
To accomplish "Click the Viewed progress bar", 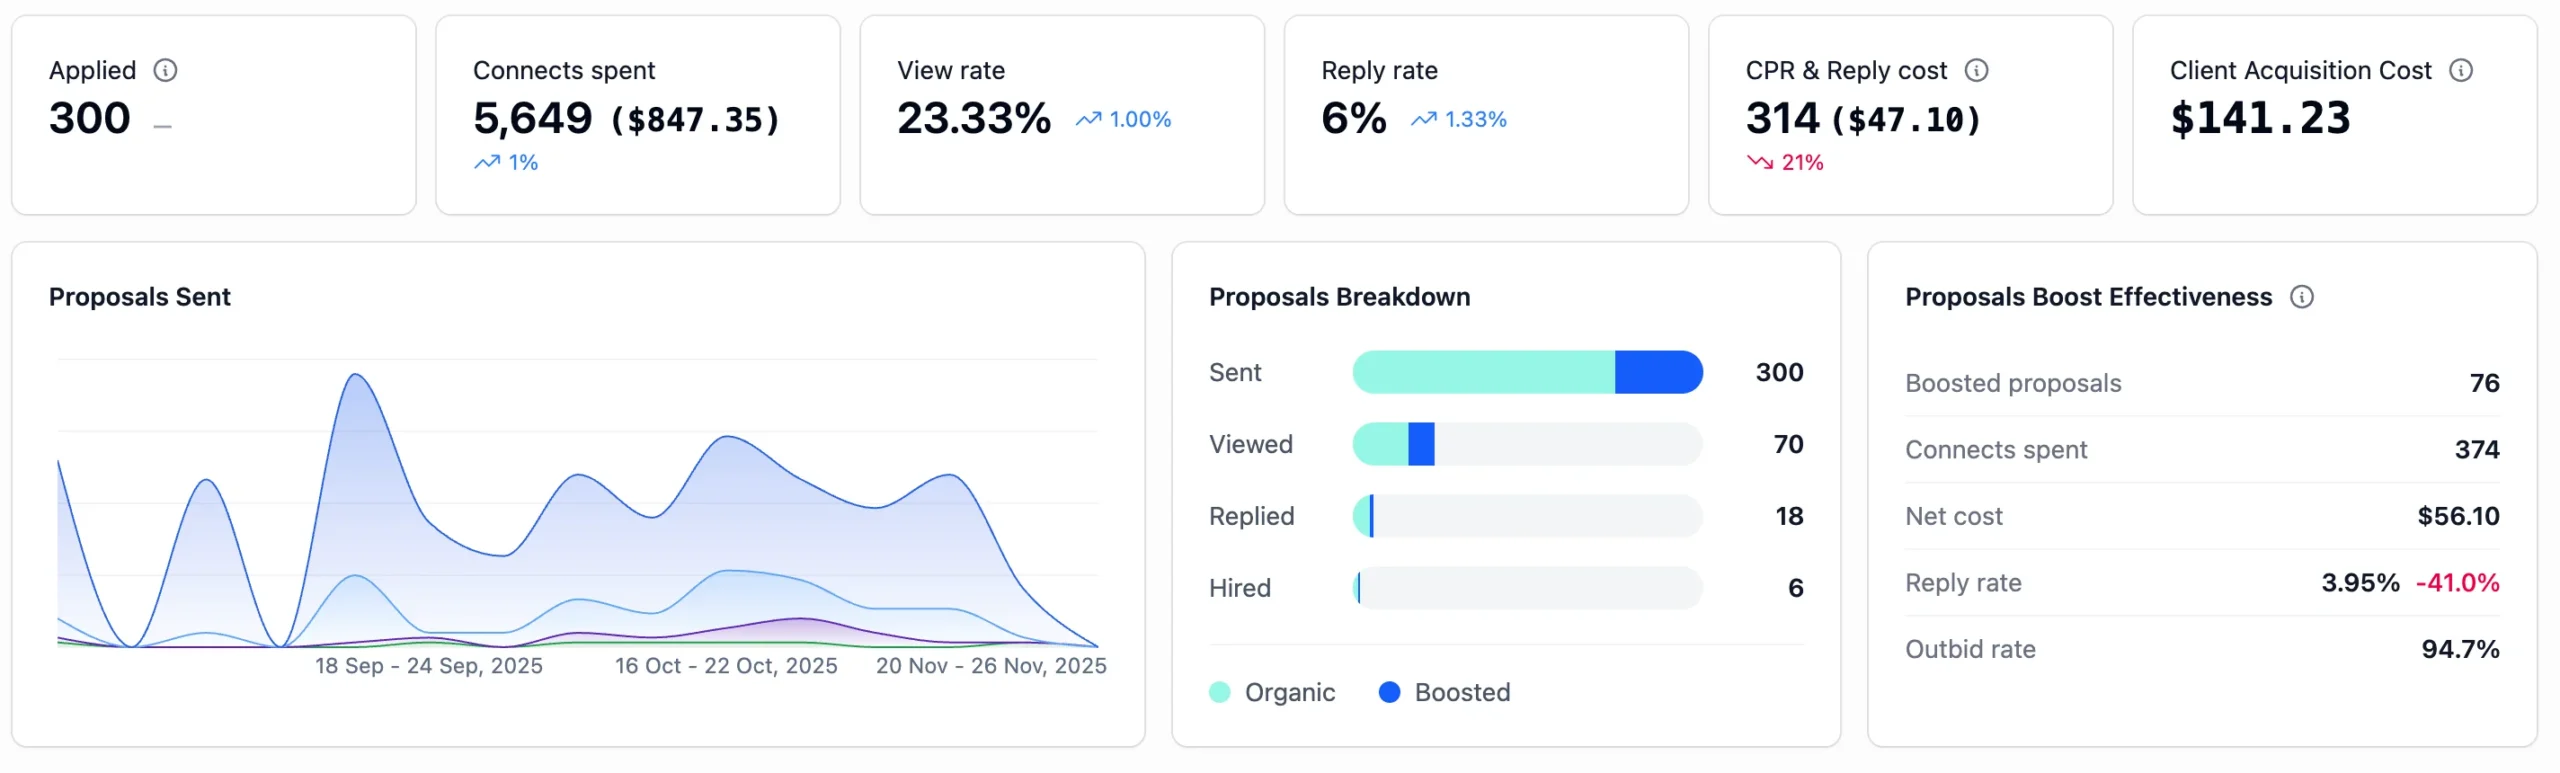I will pos(1527,444).
